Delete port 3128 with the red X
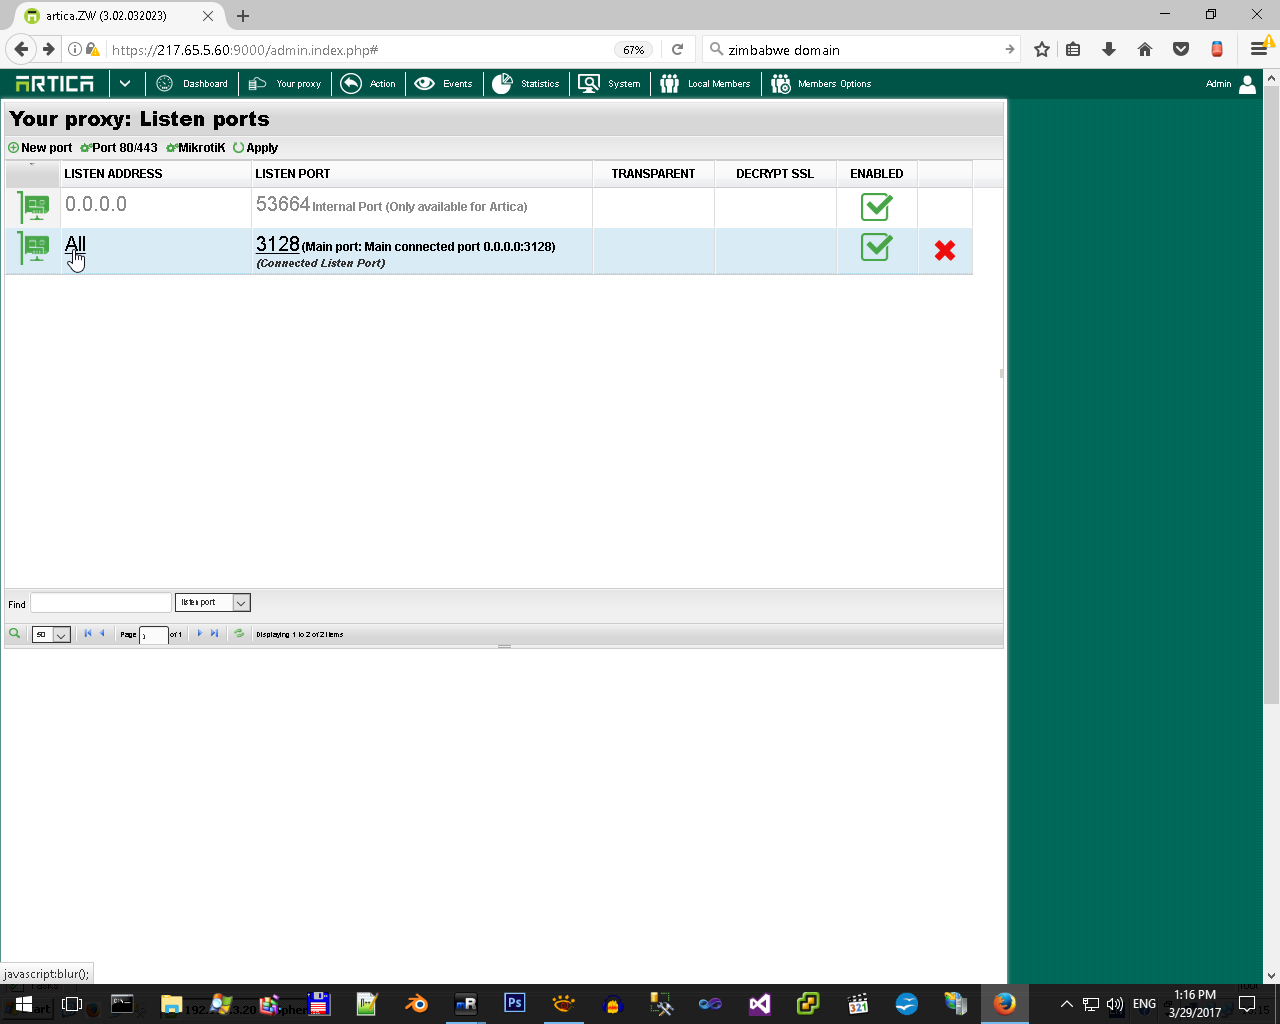1280x1024 pixels. [x=945, y=250]
